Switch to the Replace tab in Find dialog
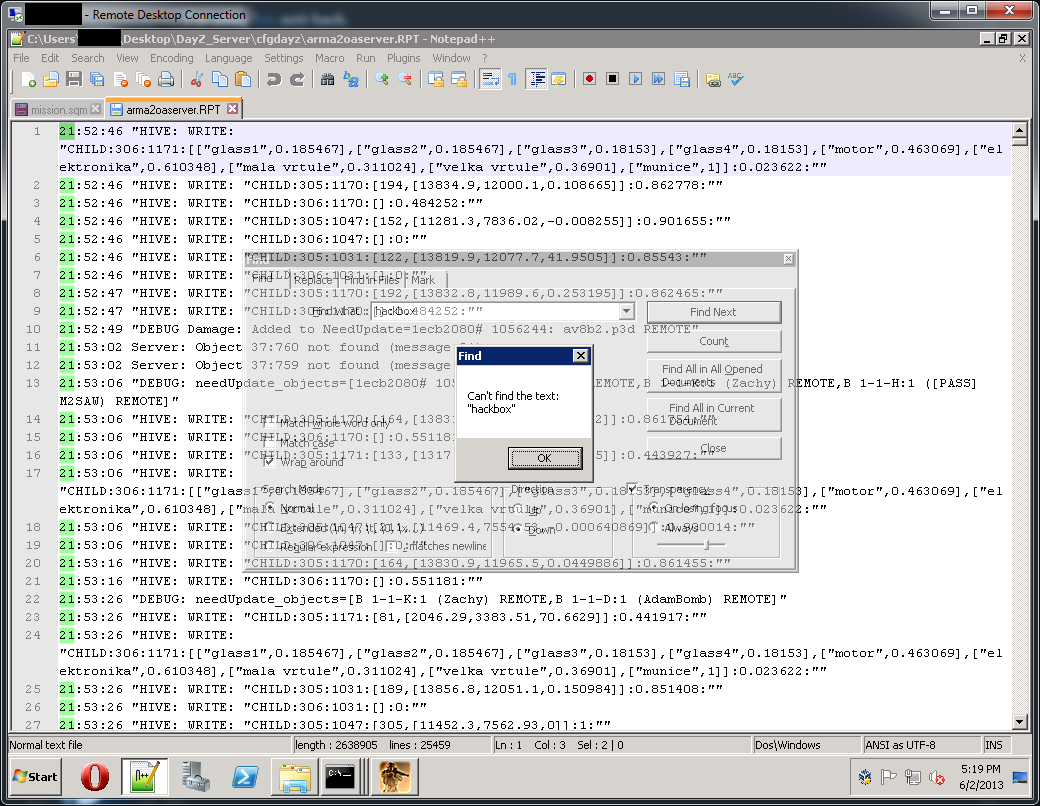The height and width of the screenshot is (806, 1040). (x=313, y=280)
